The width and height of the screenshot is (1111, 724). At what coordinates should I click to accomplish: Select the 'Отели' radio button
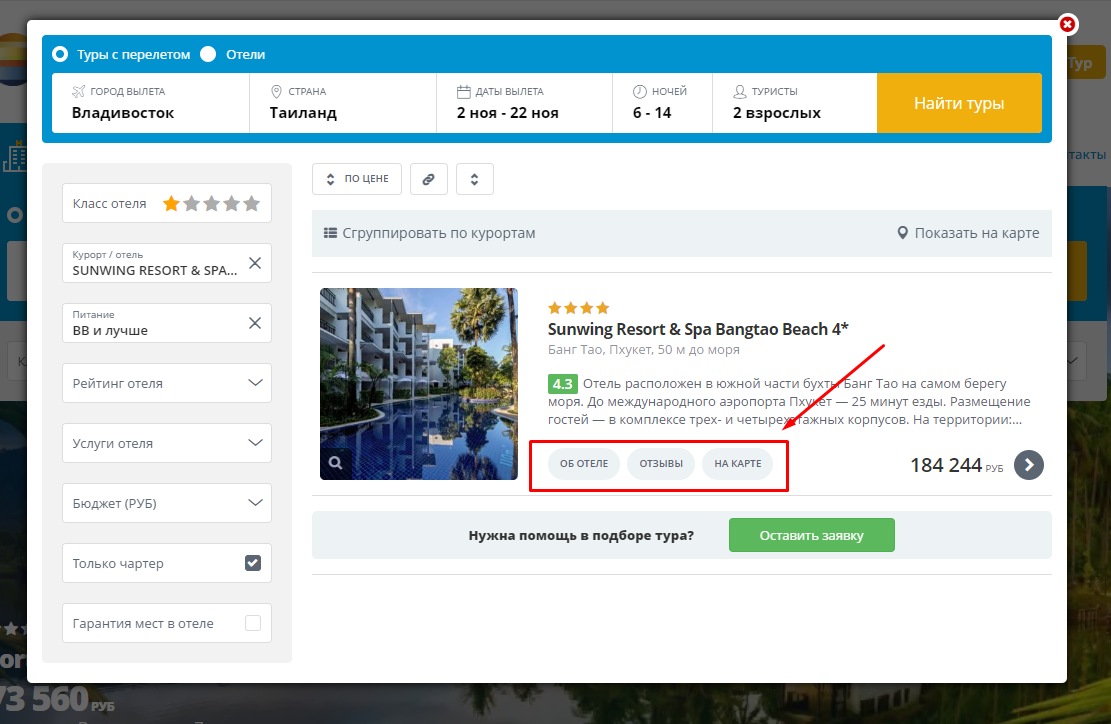[208, 55]
